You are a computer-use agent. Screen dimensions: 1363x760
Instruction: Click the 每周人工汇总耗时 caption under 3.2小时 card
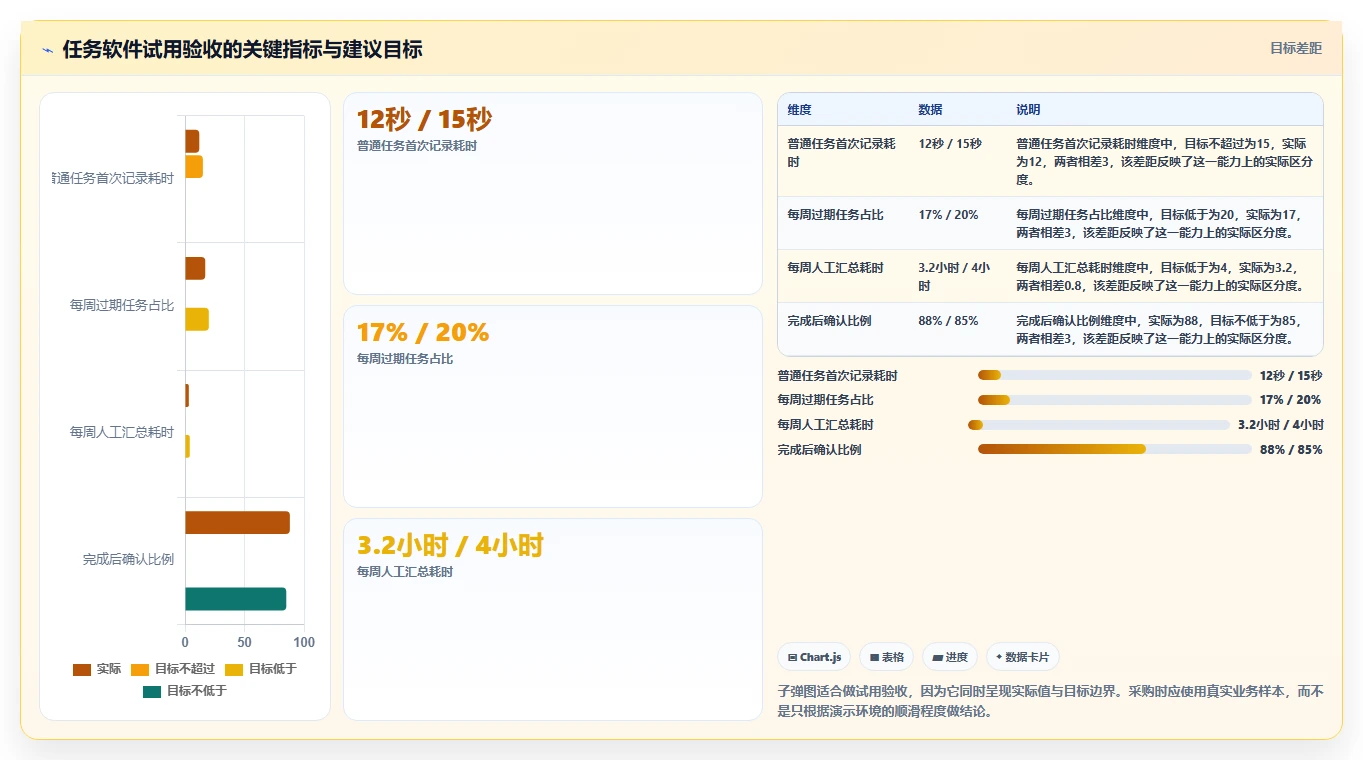405,572
